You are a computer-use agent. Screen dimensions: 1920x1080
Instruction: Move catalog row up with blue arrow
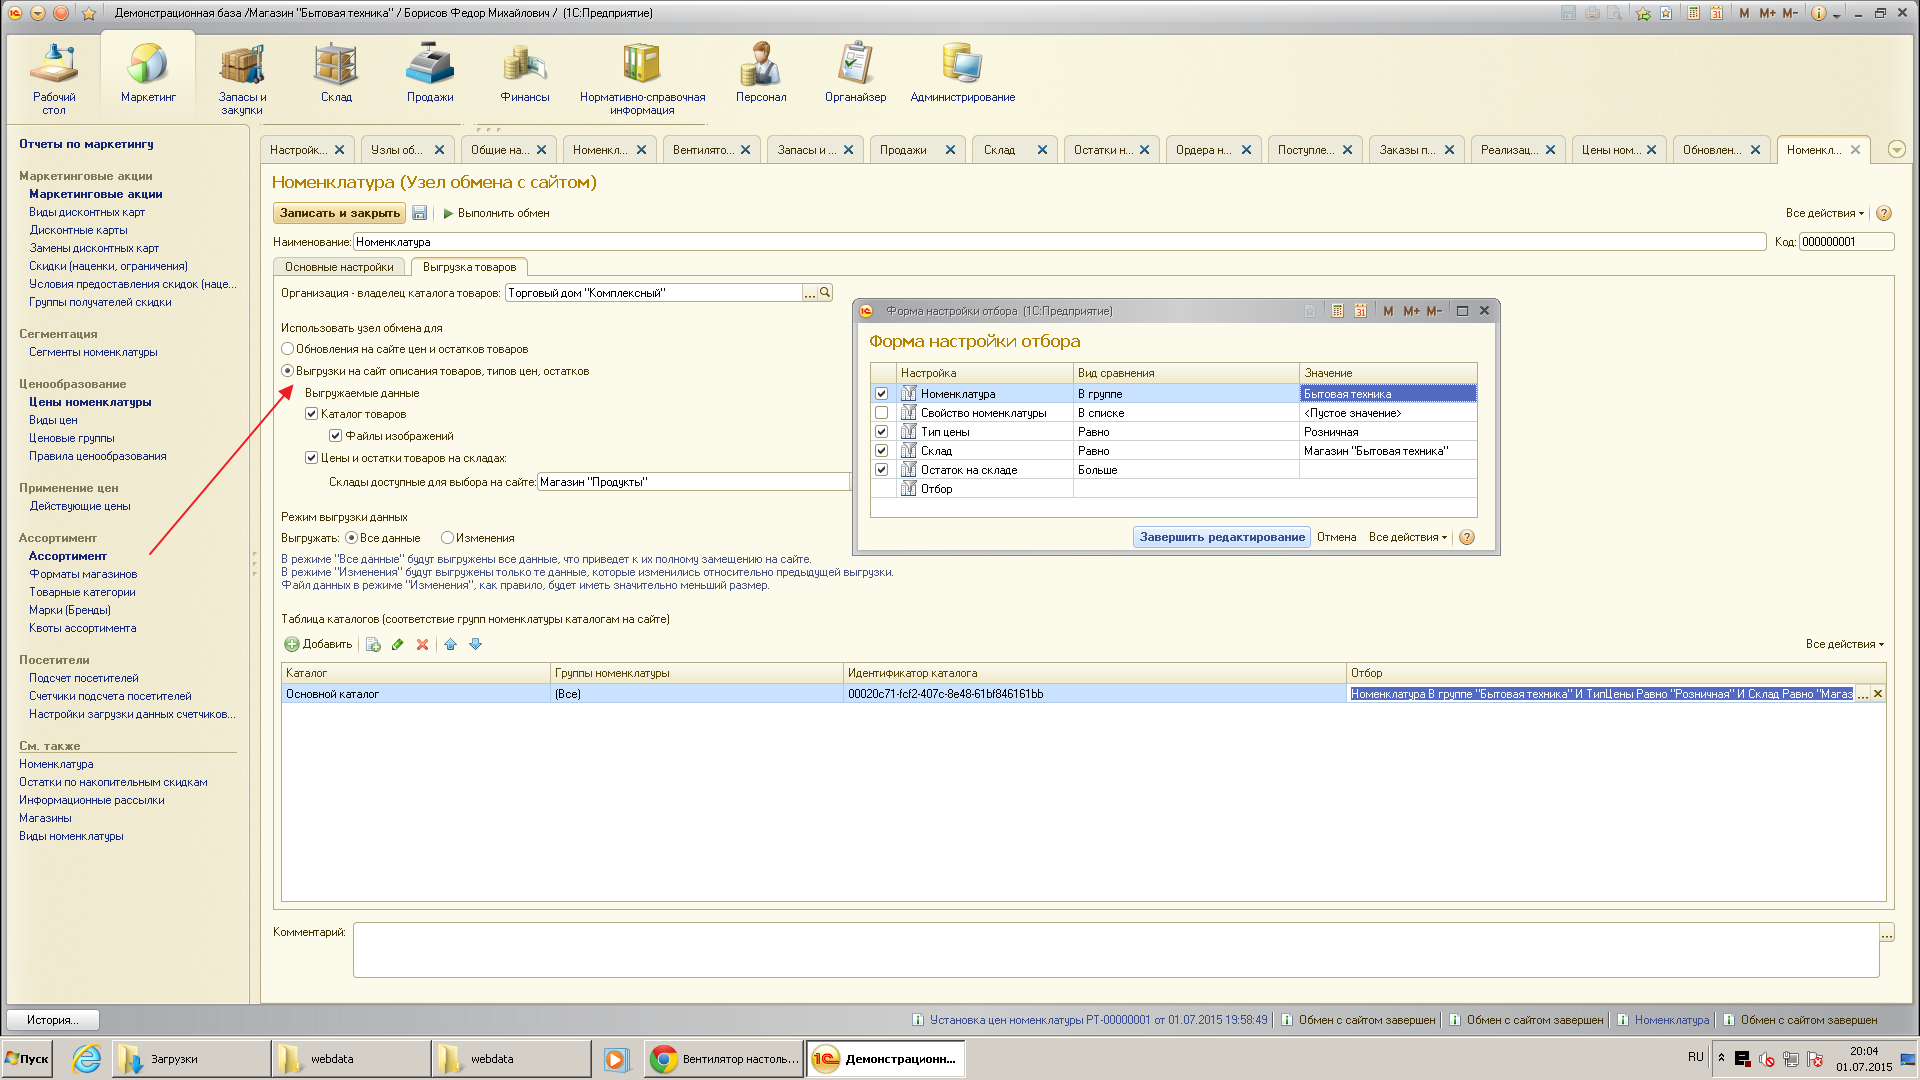pyautogui.click(x=451, y=644)
